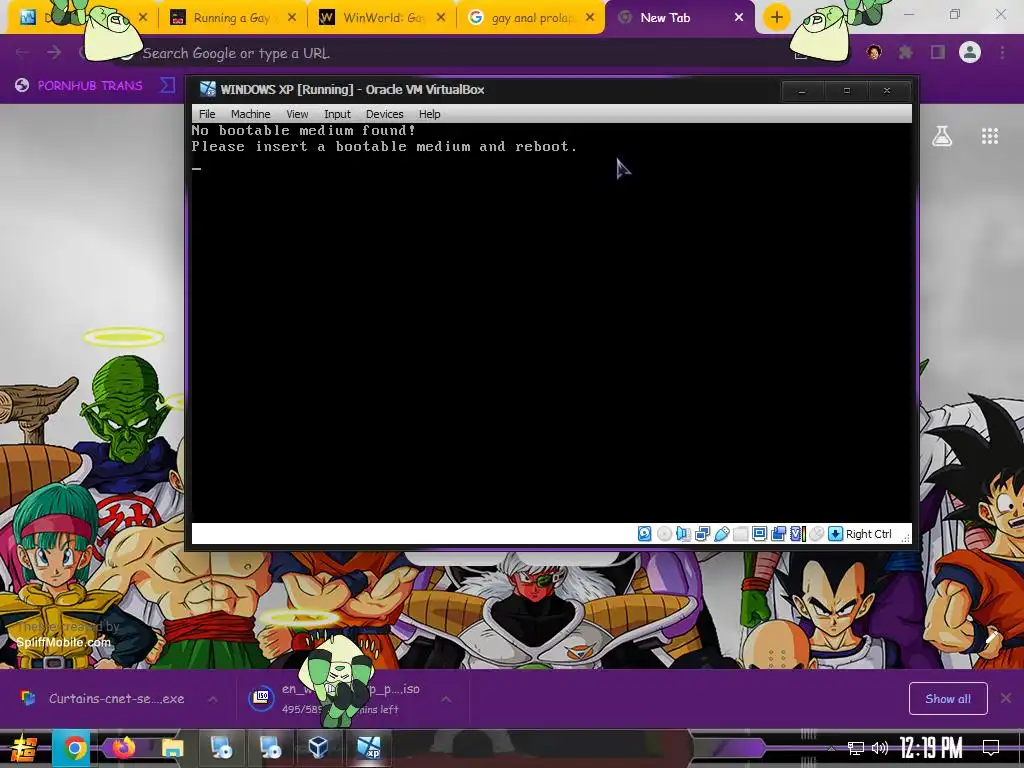The height and width of the screenshot is (768, 1024).
Task: Expand options for the iso download
Action: [446, 699]
